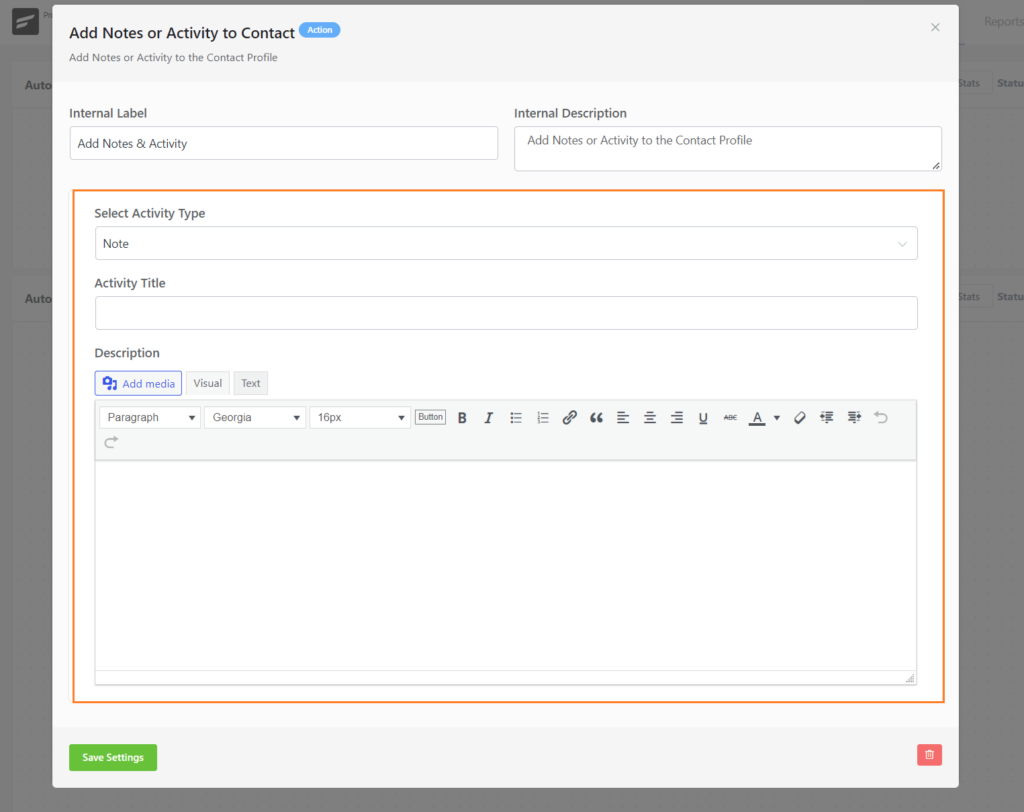Change the font using the Georgia dropdown
This screenshot has height=812, width=1024.
point(255,417)
